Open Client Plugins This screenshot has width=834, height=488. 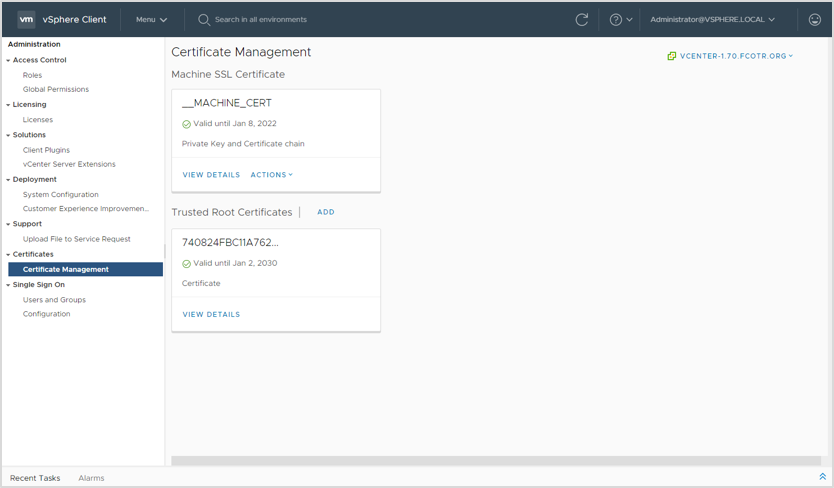(46, 150)
